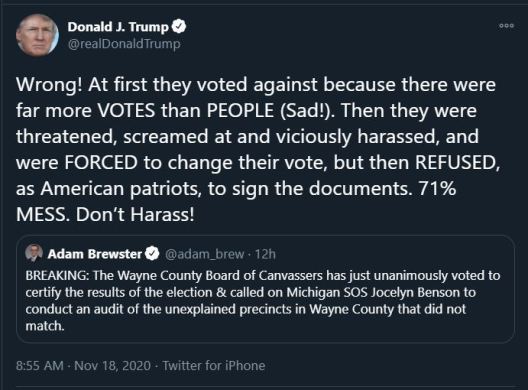This screenshot has width=528, height=390.
Task: Open the Twitter for iPhone source link
Action: coord(214,366)
